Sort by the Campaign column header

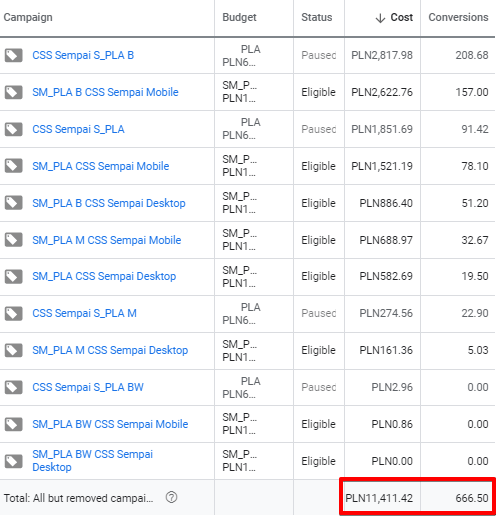[28, 17]
